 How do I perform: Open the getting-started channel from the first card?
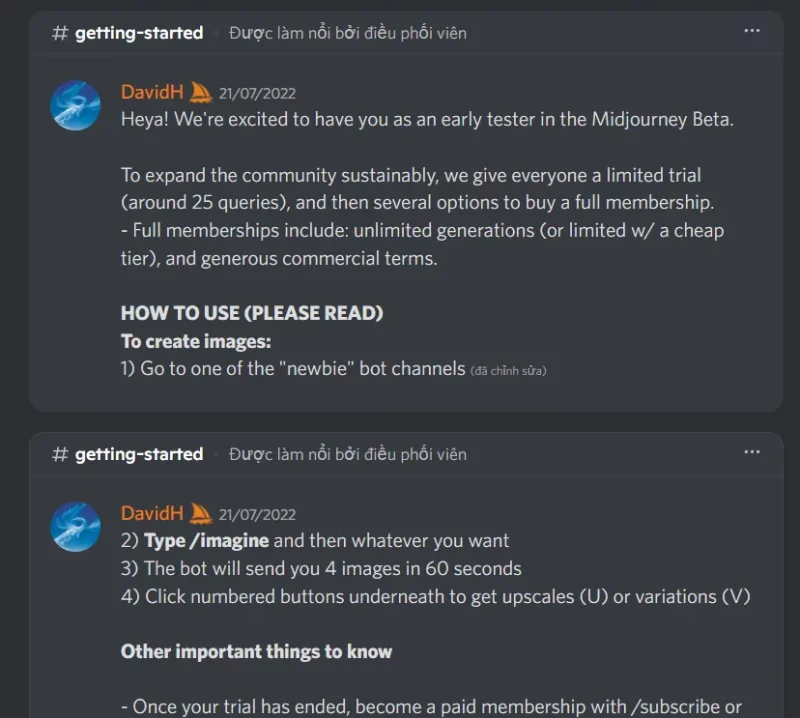tap(139, 33)
